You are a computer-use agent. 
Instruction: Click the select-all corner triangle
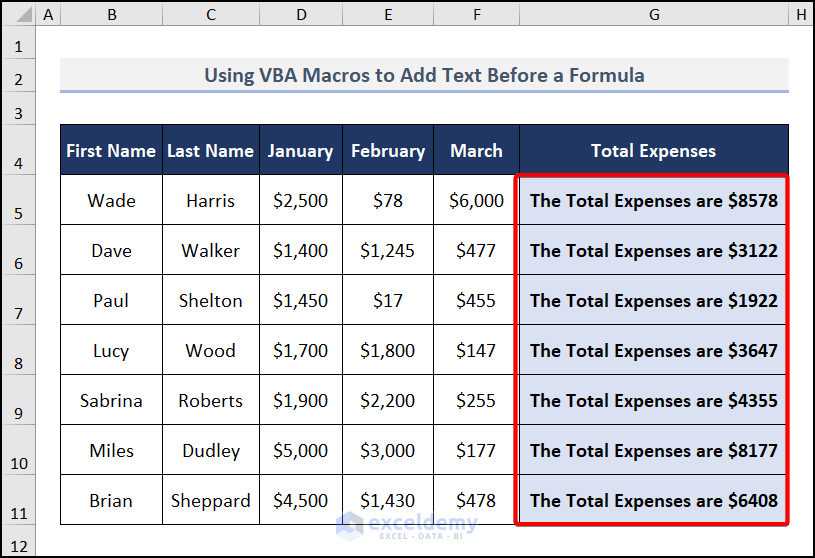[18, 15]
